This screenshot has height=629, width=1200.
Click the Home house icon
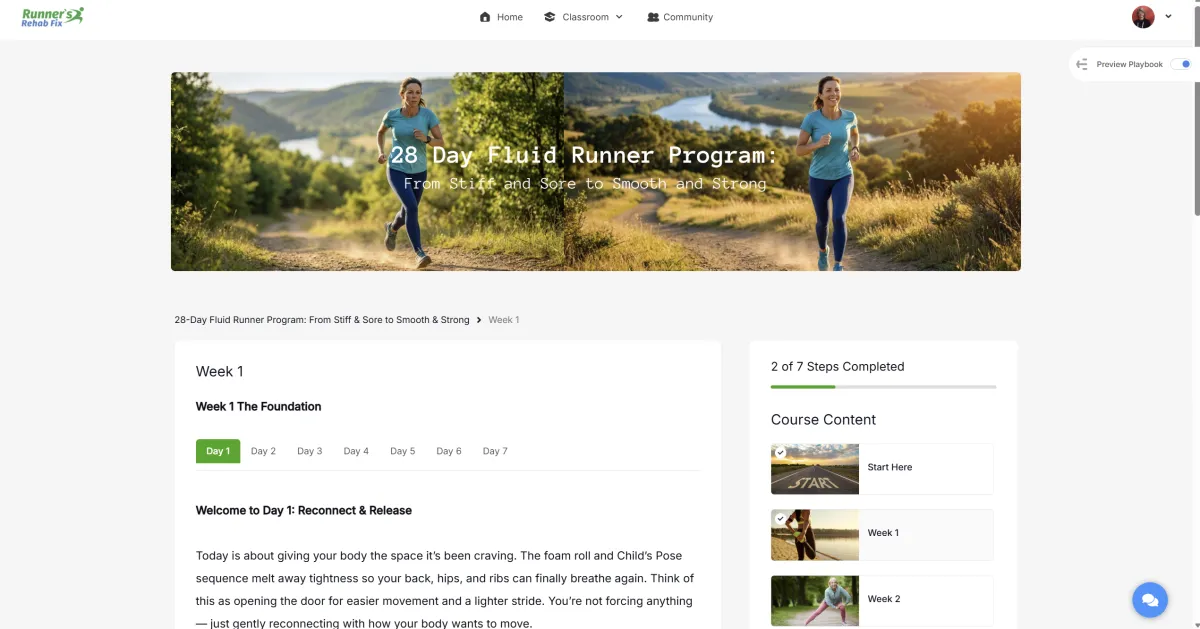pyautogui.click(x=485, y=17)
